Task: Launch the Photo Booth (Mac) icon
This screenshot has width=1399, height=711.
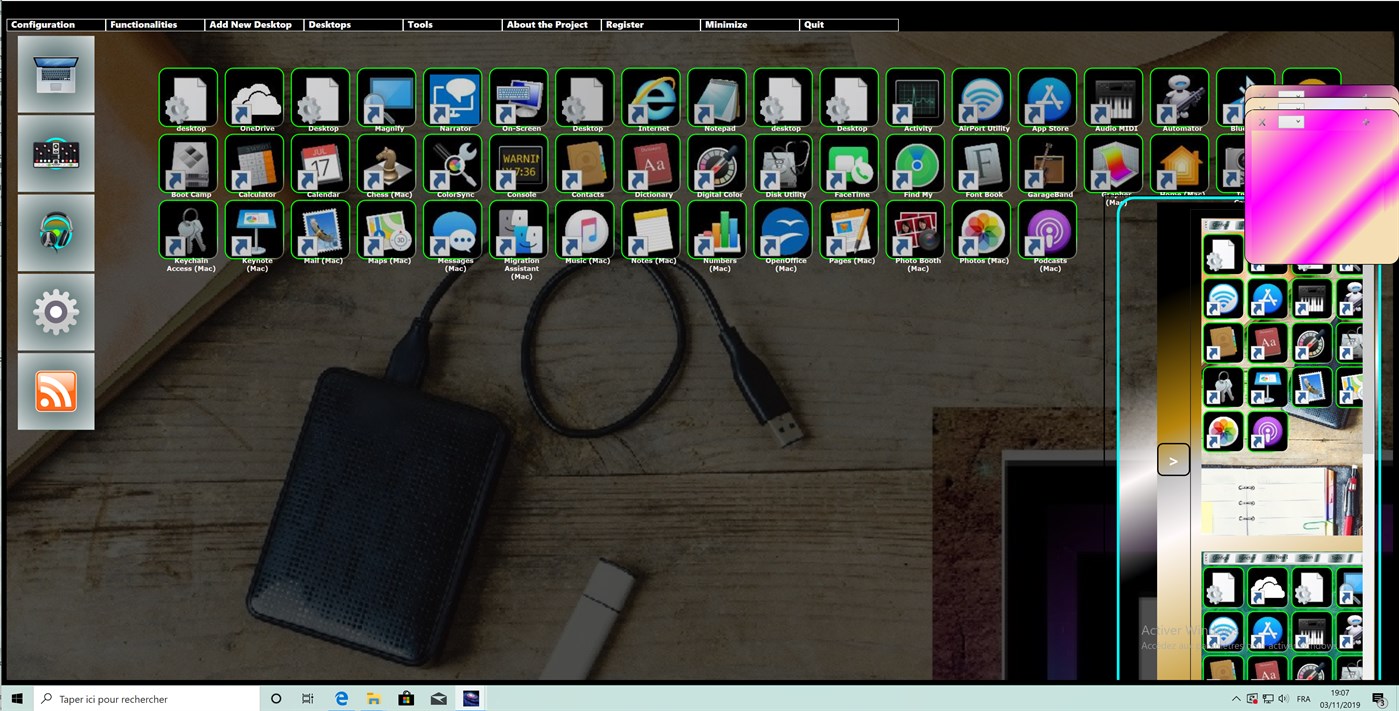Action: coord(916,229)
